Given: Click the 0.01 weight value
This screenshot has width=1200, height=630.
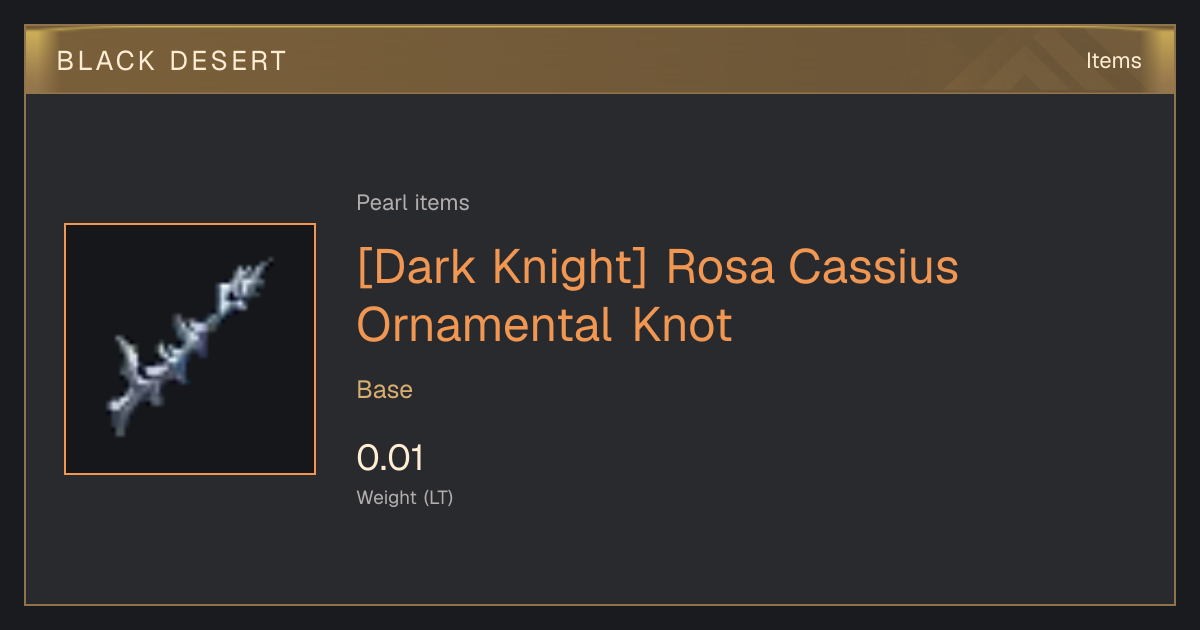Looking at the screenshot, I should pos(390,458).
